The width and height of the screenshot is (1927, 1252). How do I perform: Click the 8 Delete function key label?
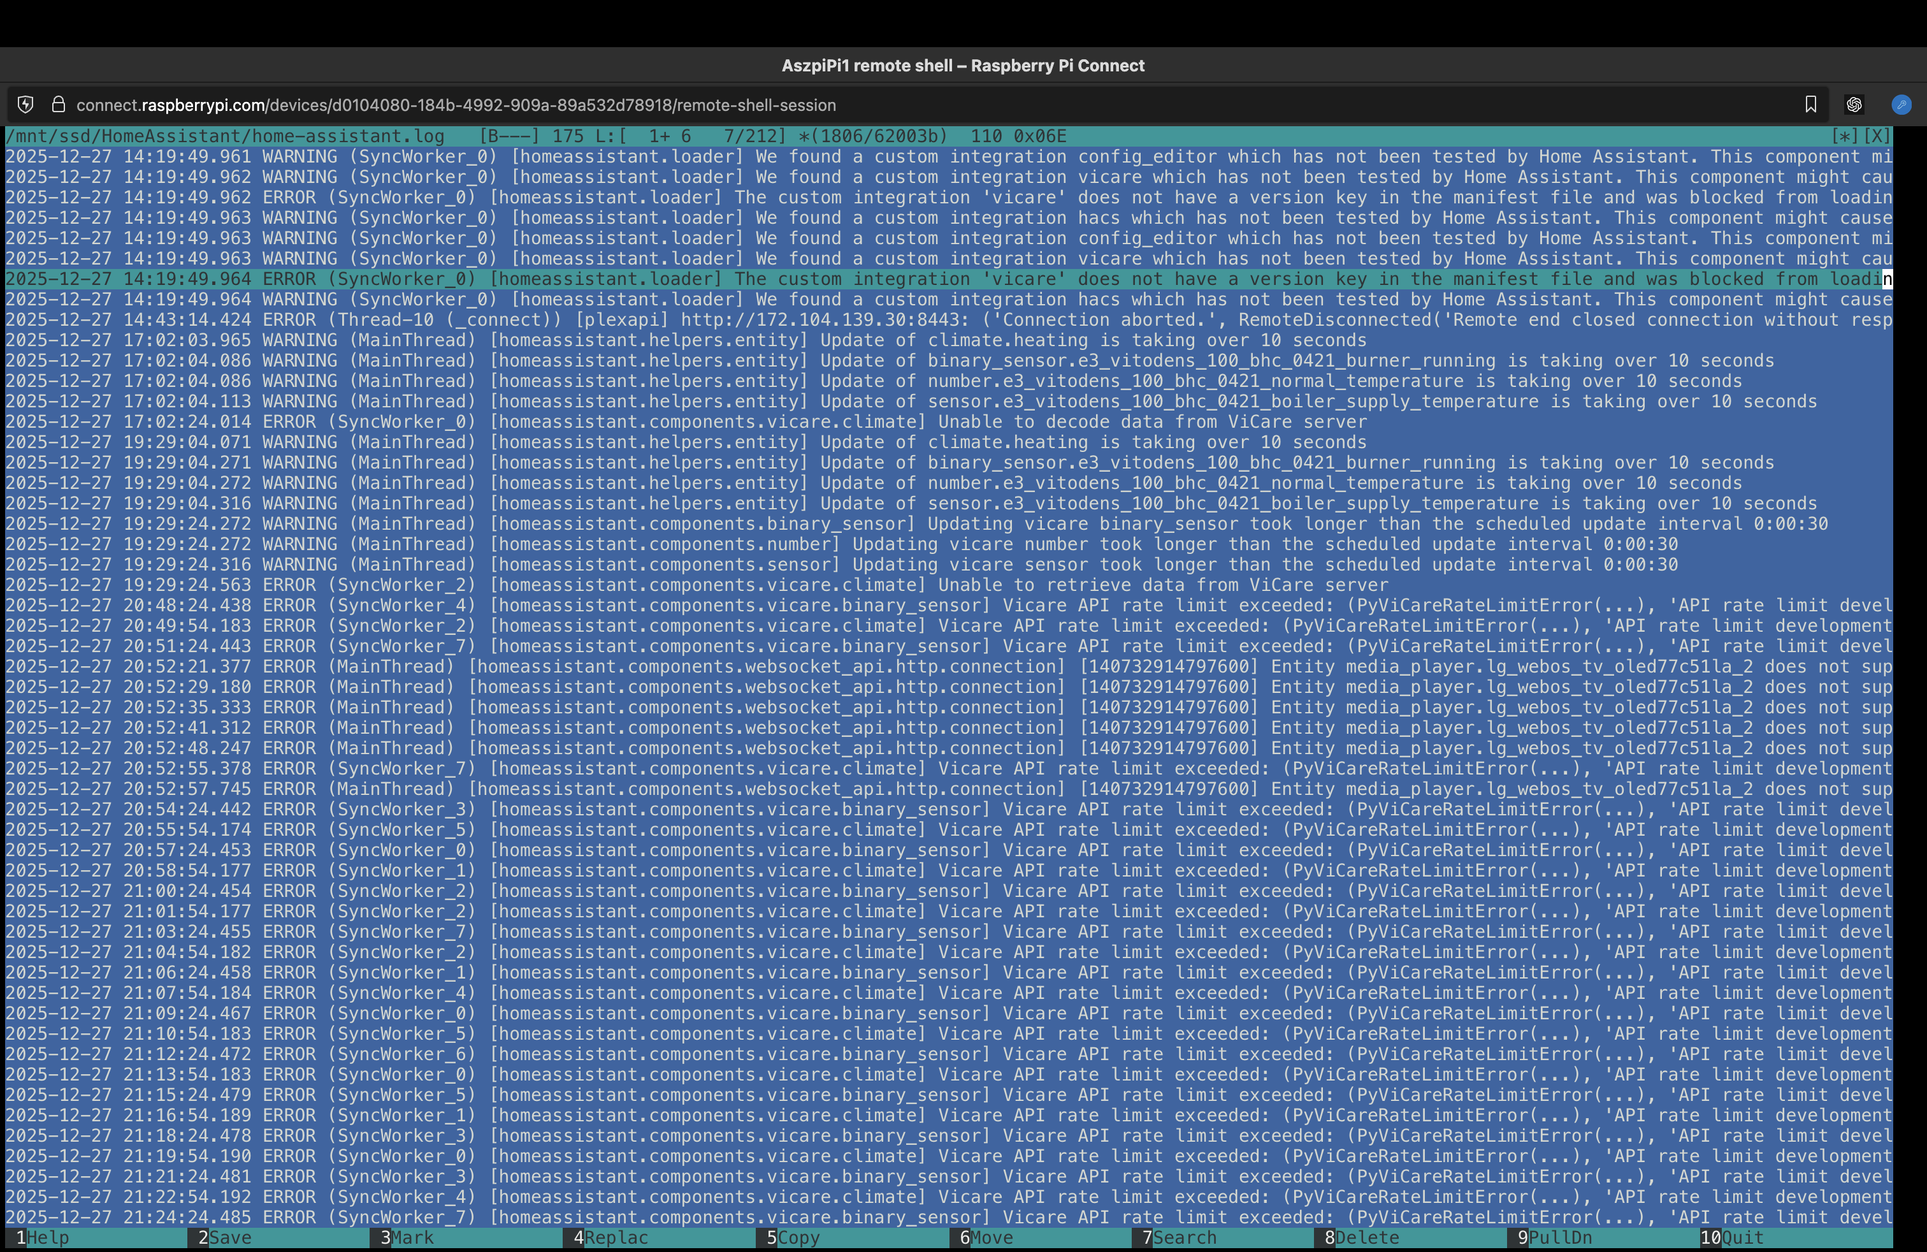click(x=1366, y=1237)
